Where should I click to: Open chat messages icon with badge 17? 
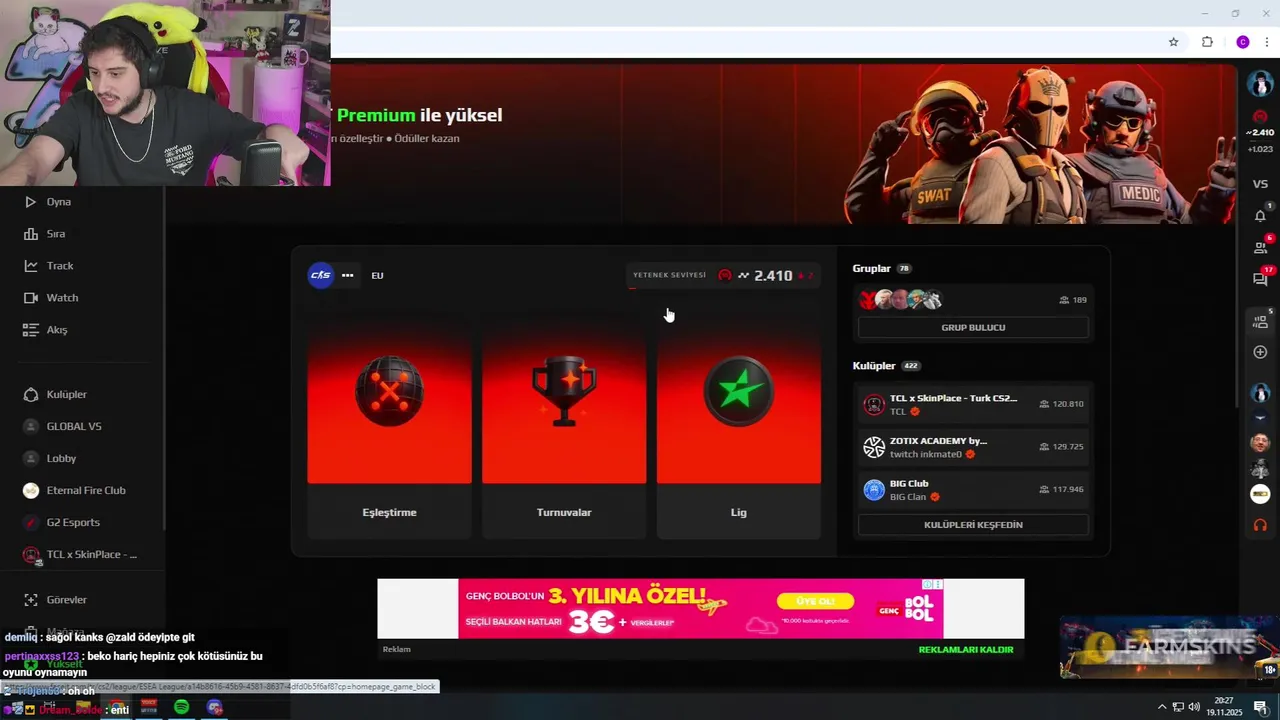coord(1260,279)
